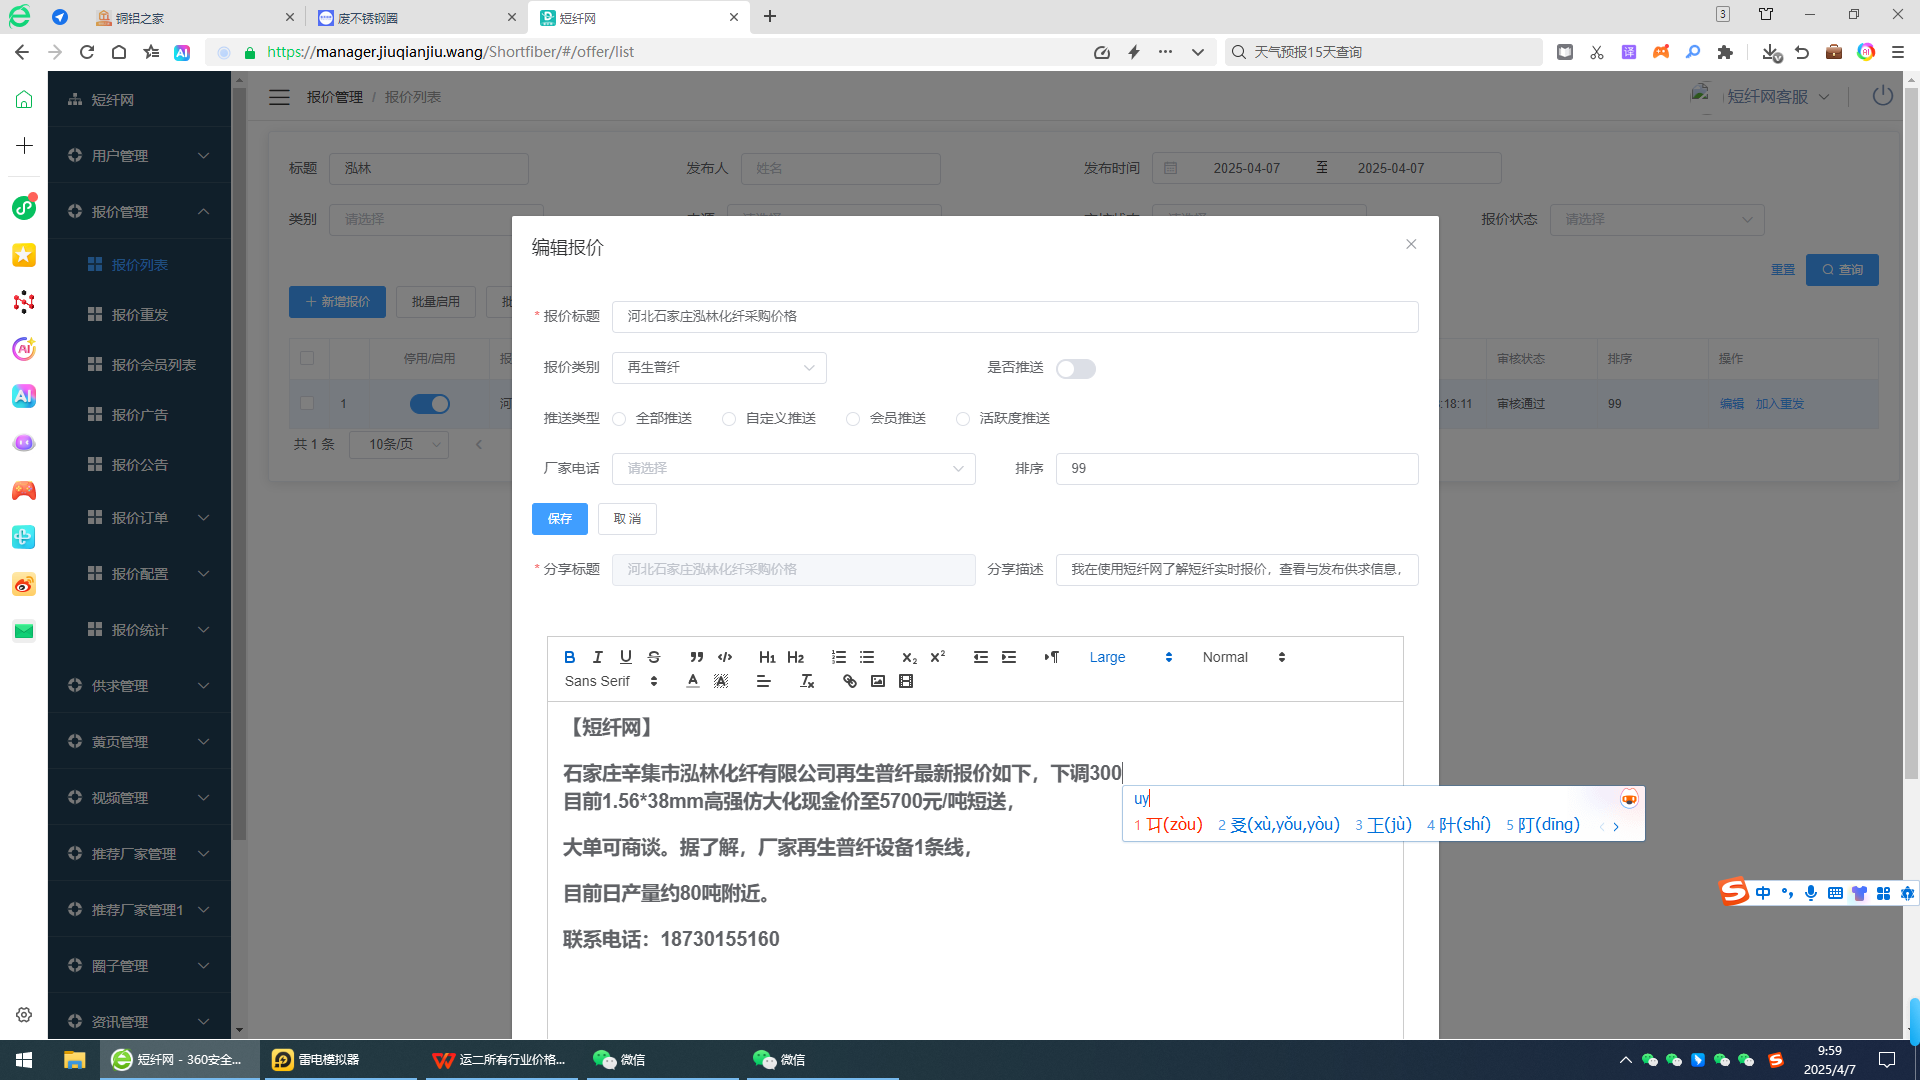
Task: Open the 报价类别 dropdown showing 再生普纤
Action: 719,368
